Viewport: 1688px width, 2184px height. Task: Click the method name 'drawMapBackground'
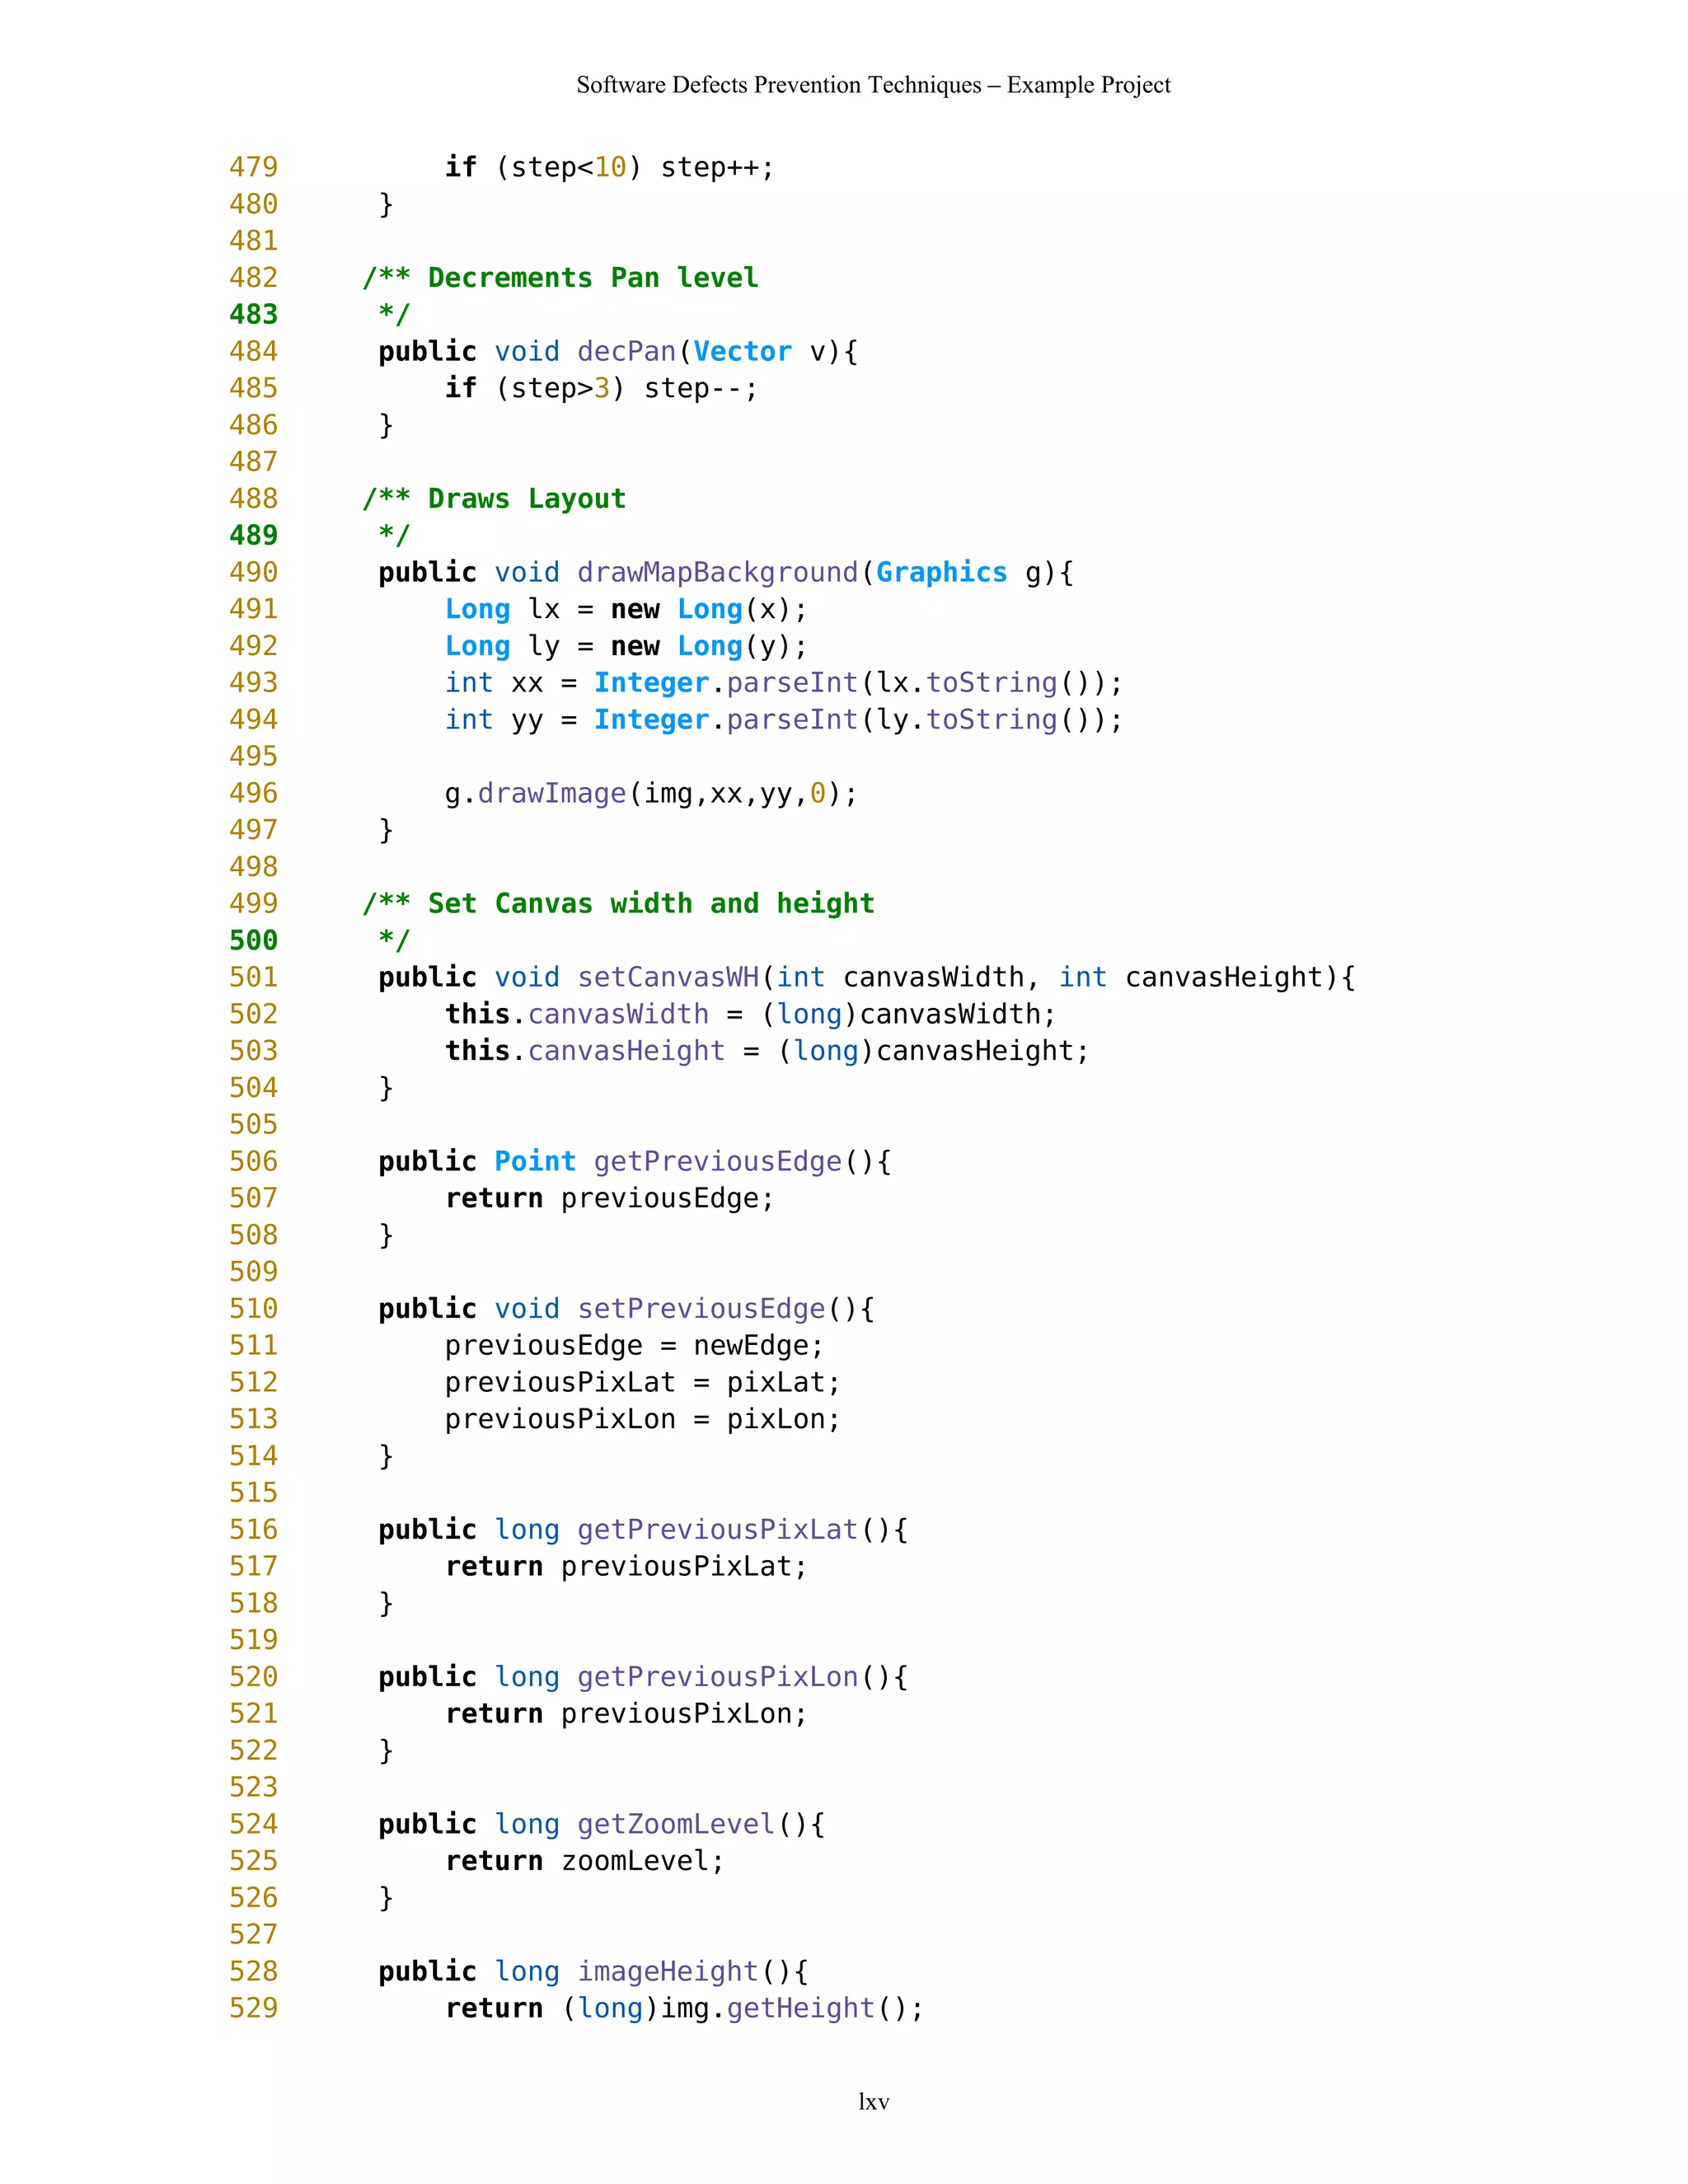point(717,572)
